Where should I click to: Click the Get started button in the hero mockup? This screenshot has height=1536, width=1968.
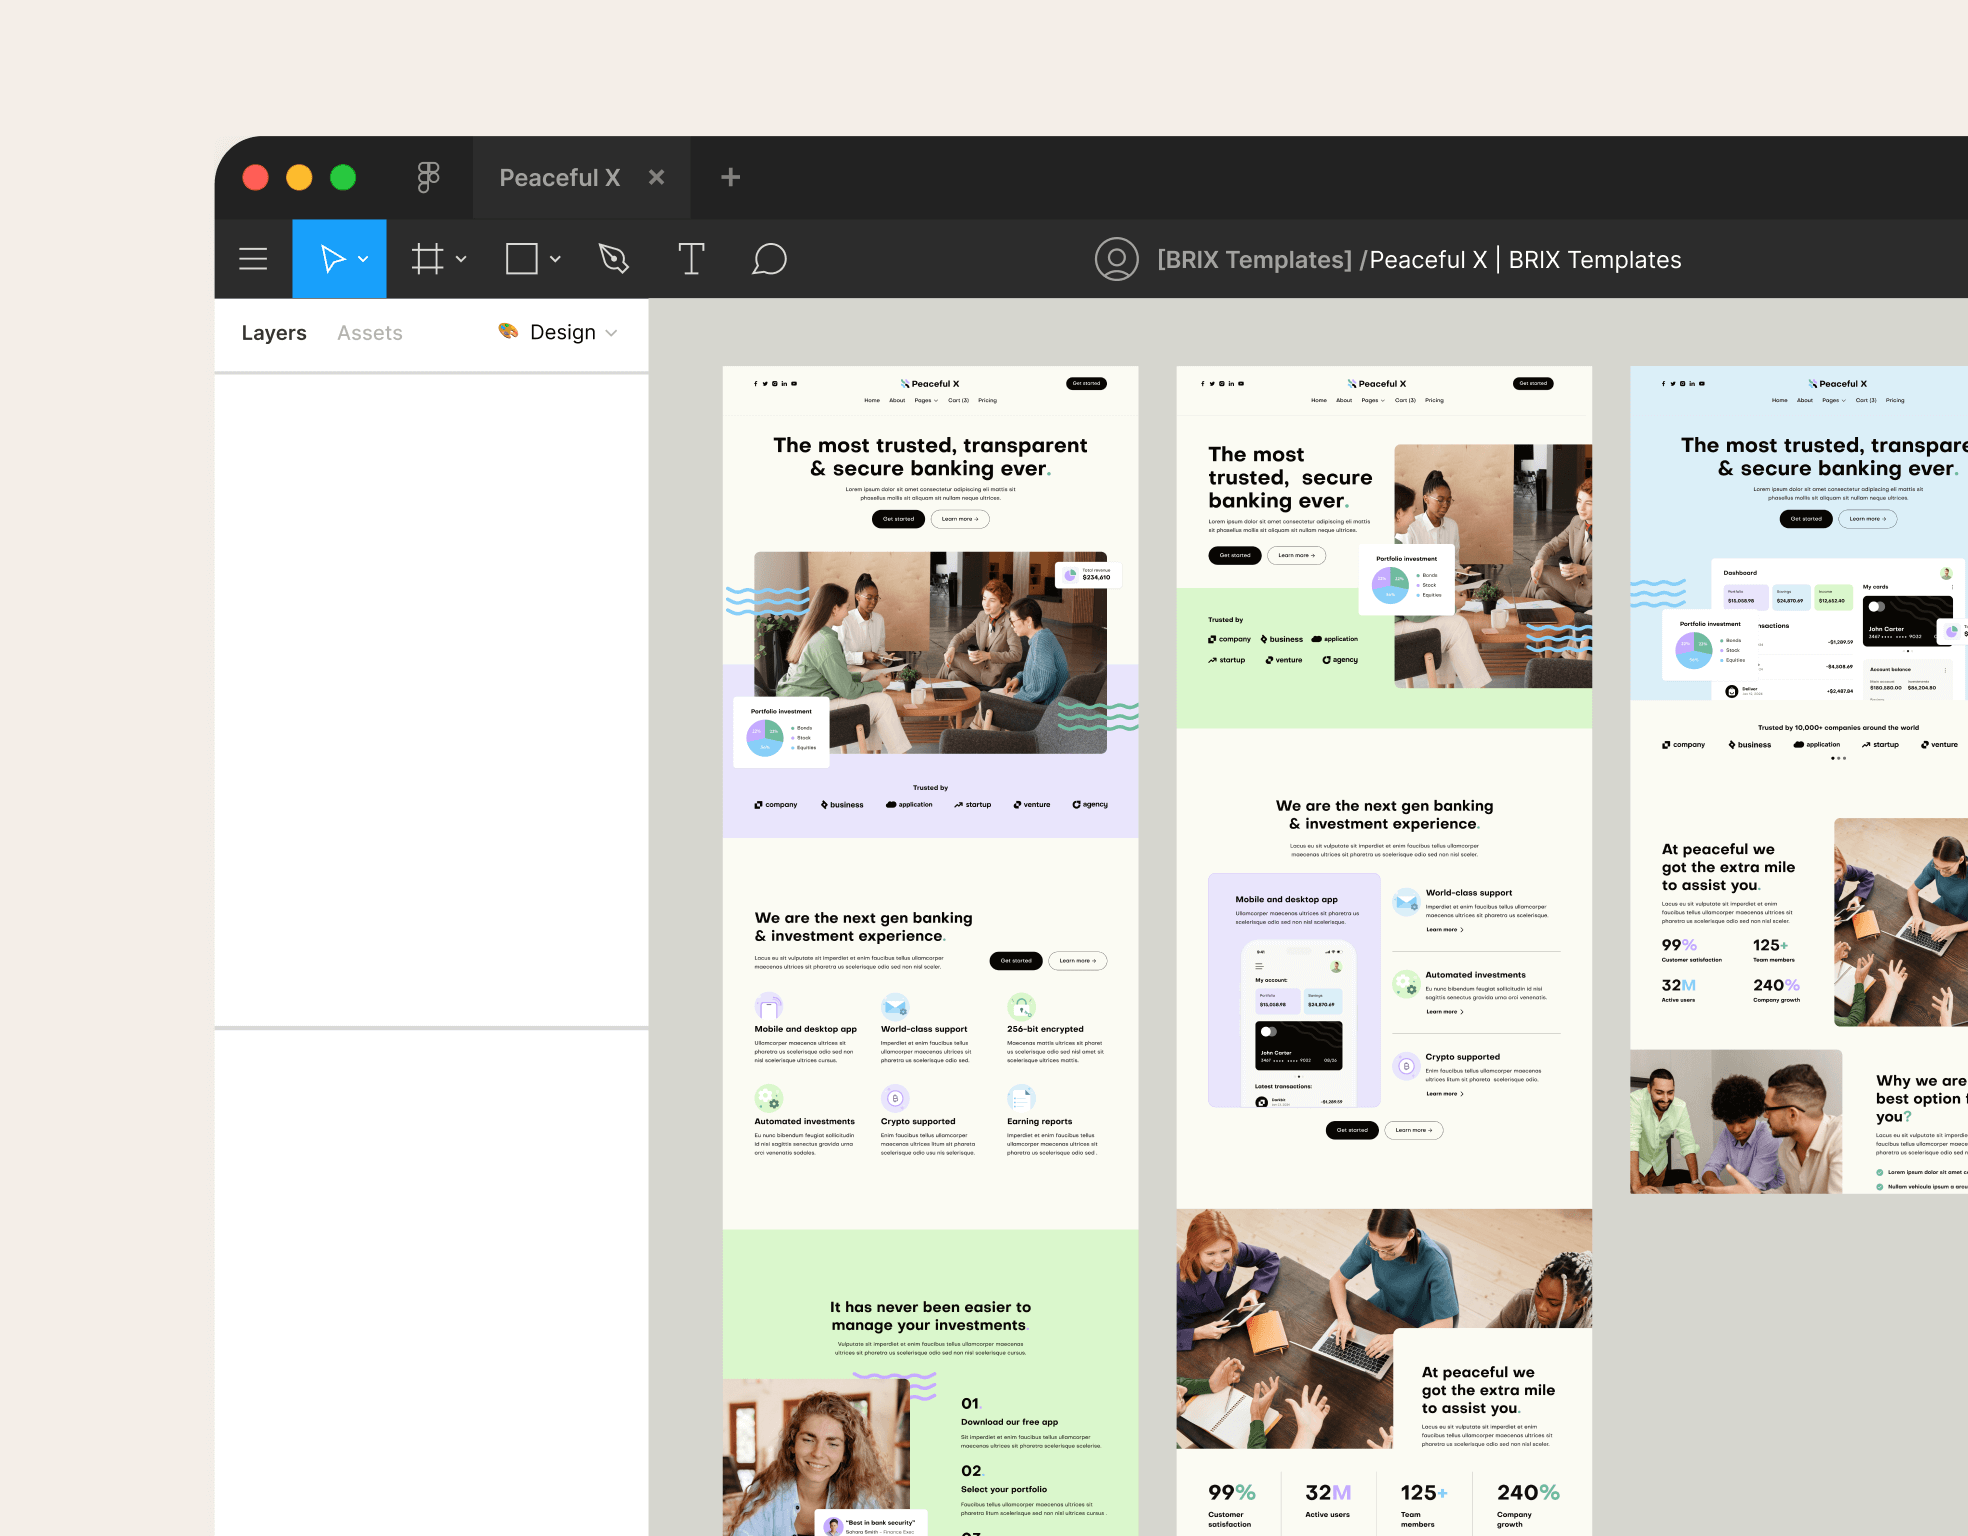pyautogui.click(x=898, y=519)
